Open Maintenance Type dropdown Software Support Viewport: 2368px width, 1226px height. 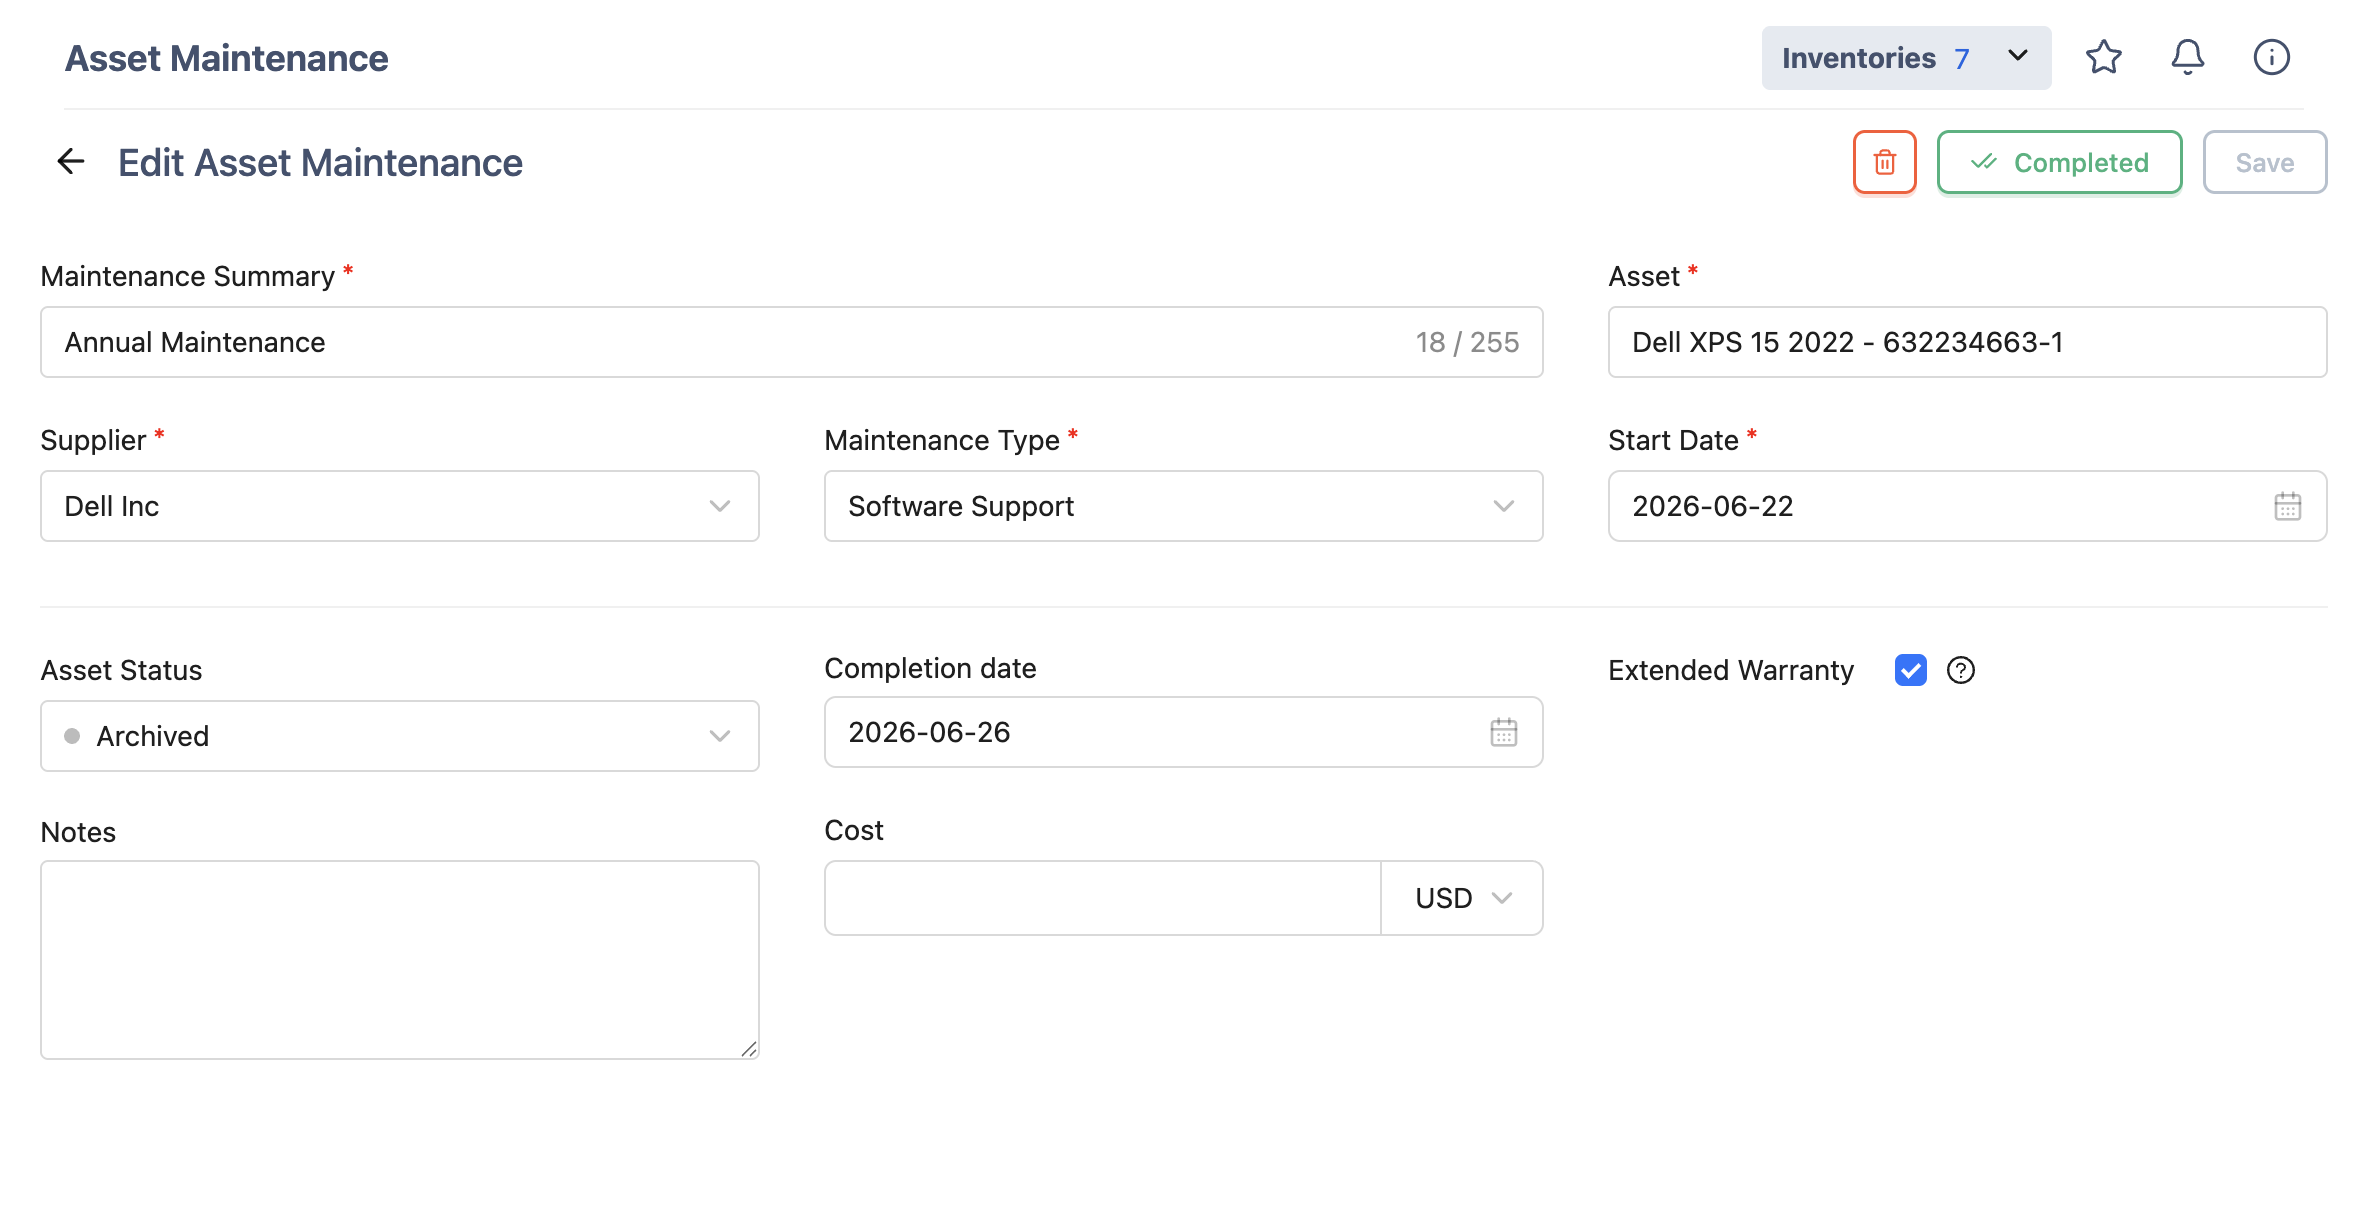(x=1183, y=506)
